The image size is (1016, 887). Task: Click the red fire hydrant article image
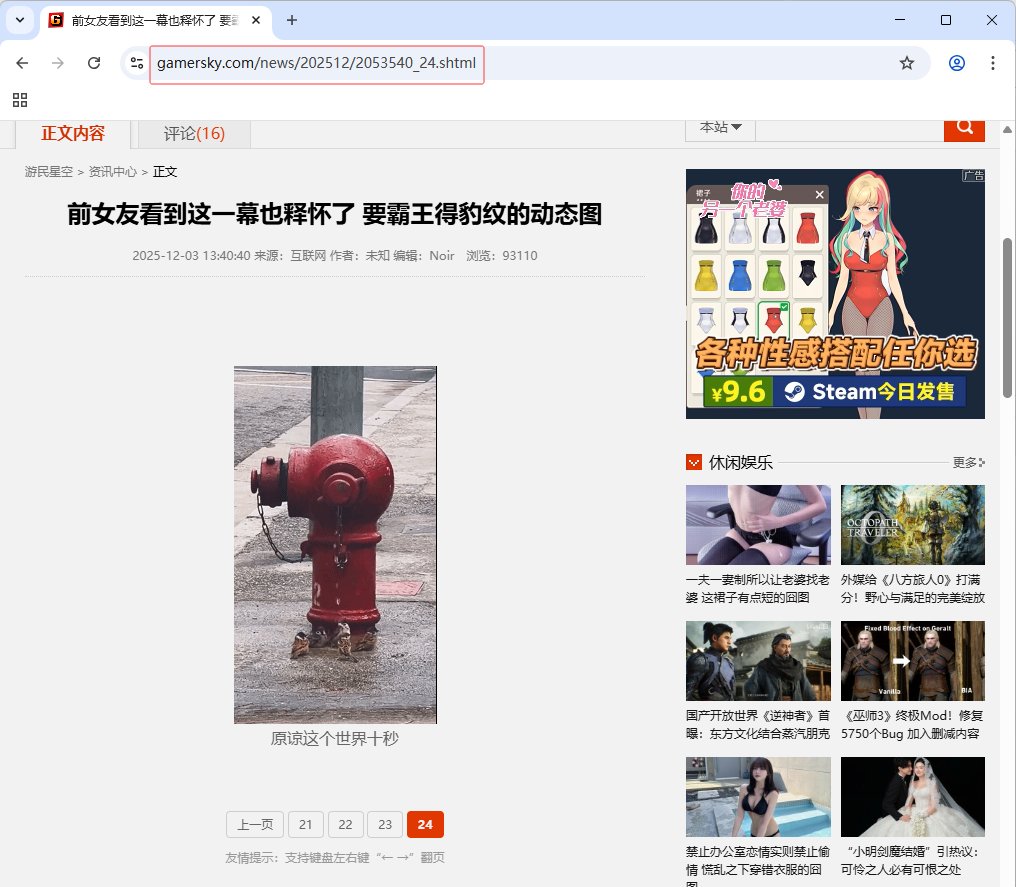click(x=335, y=545)
